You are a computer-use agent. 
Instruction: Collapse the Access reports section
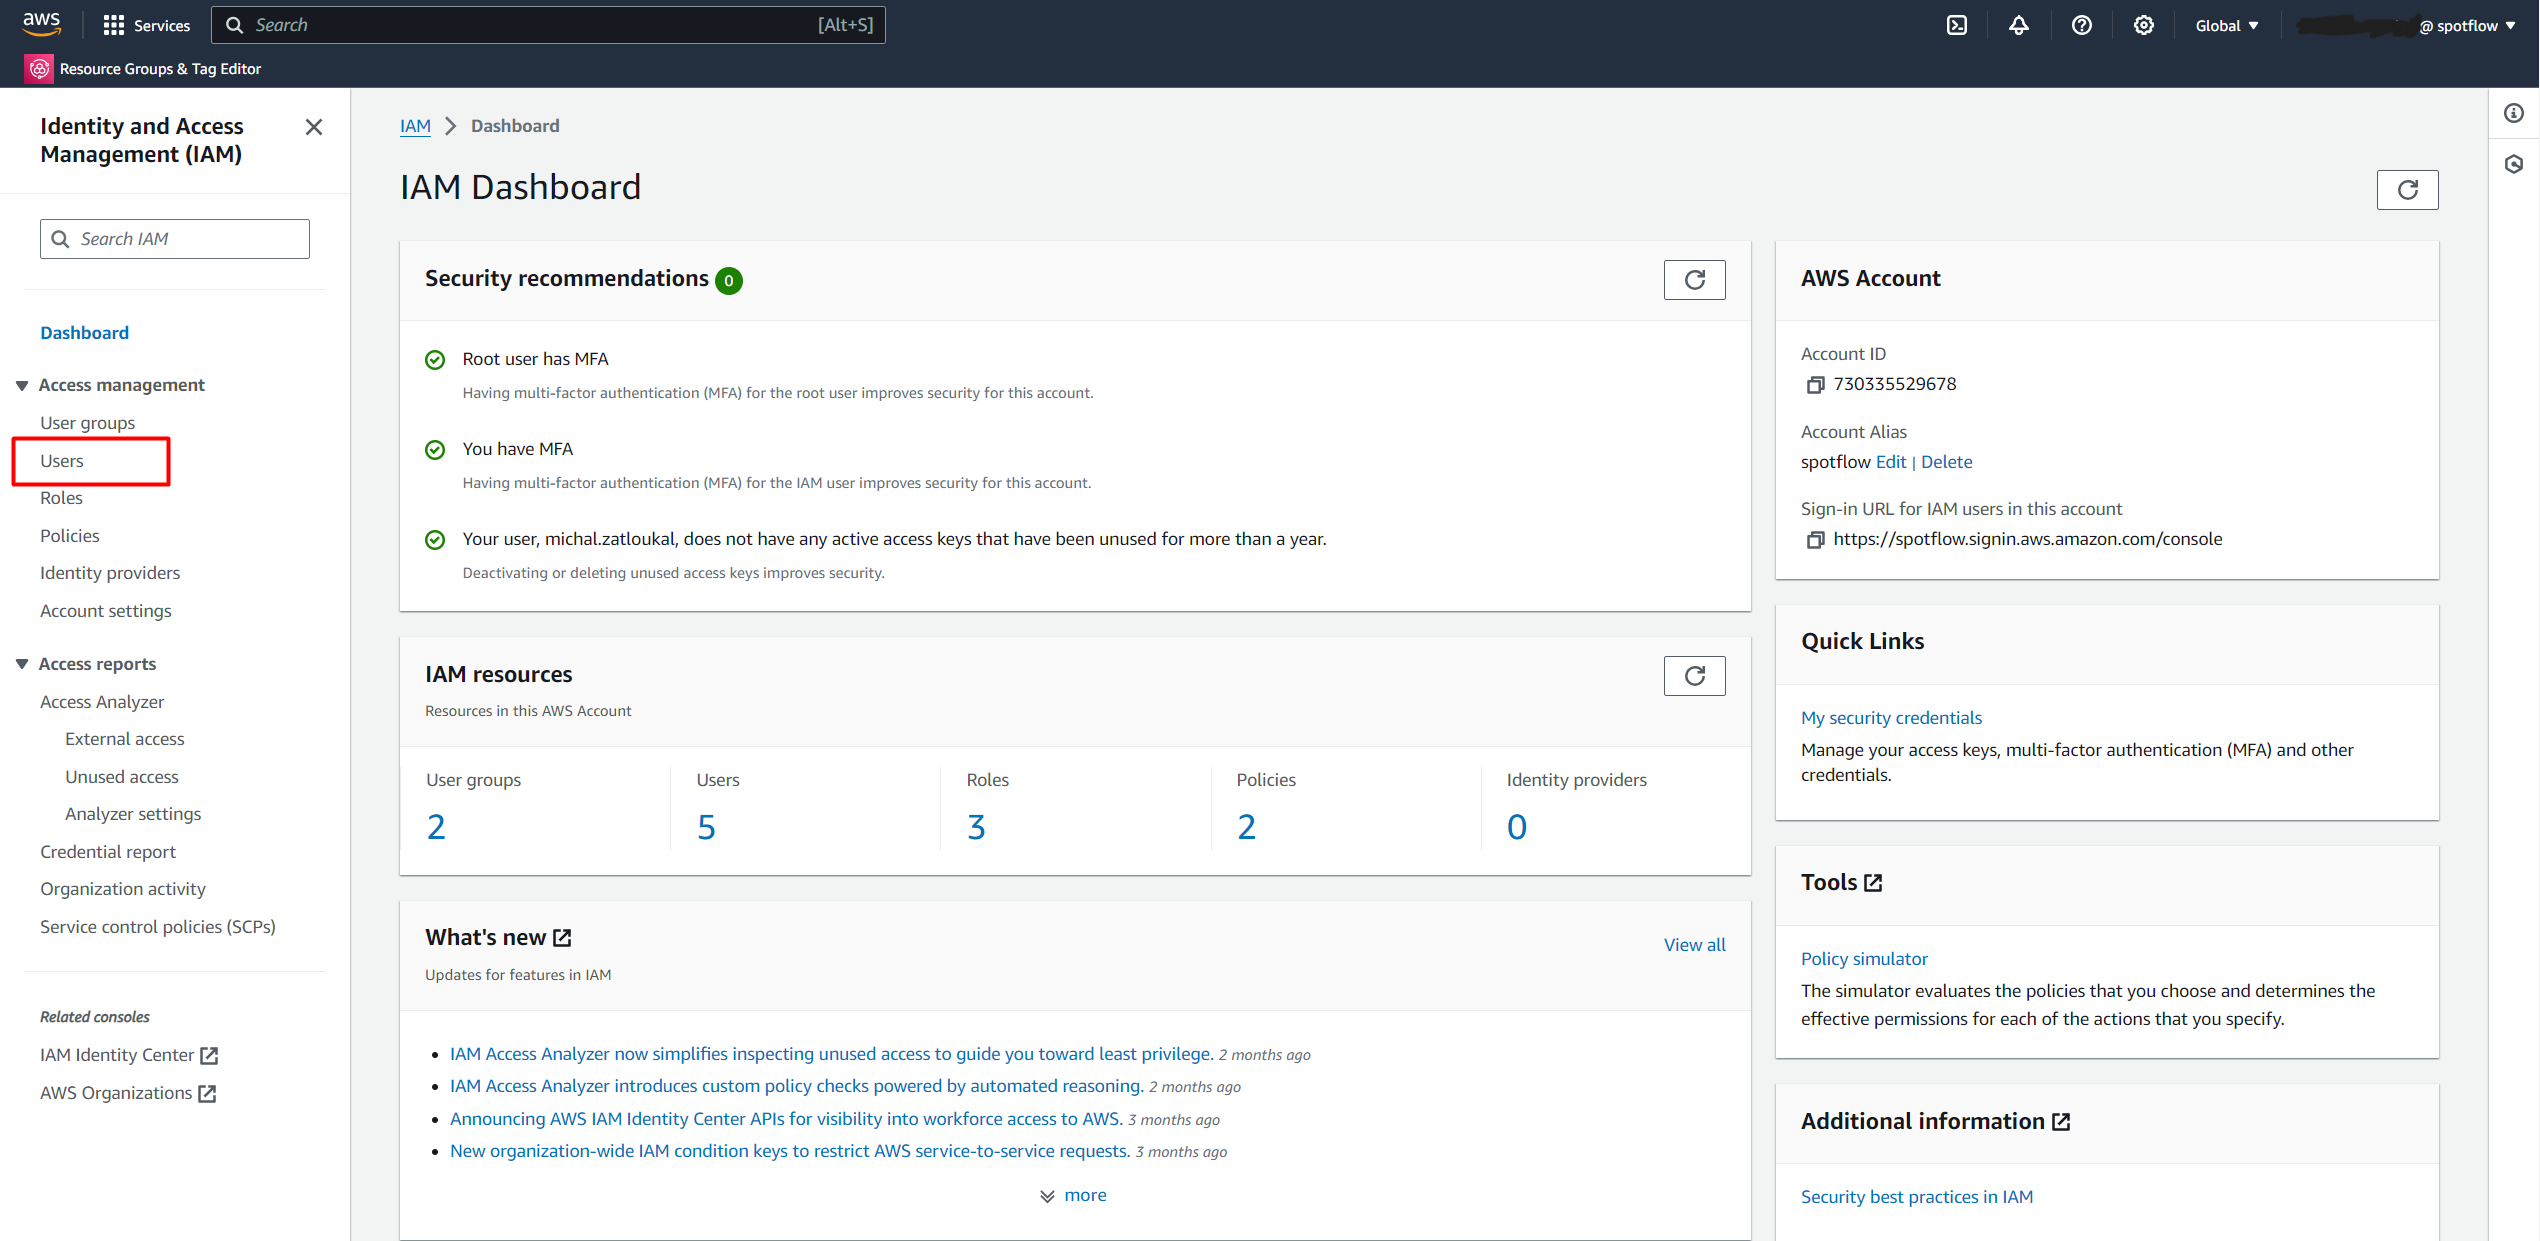coord(21,665)
